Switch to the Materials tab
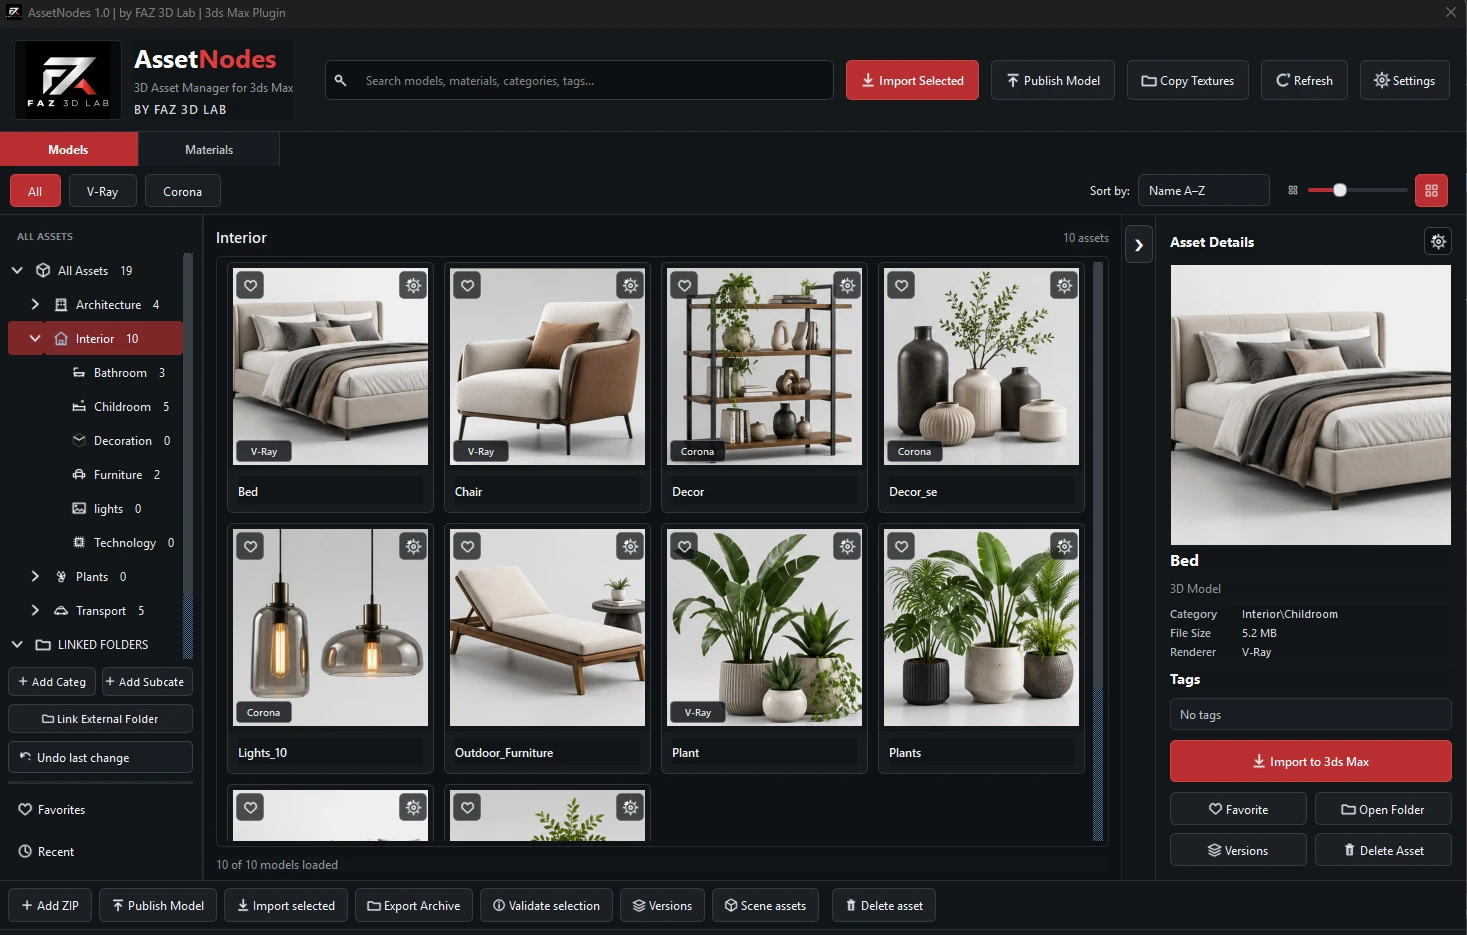 tap(209, 150)
